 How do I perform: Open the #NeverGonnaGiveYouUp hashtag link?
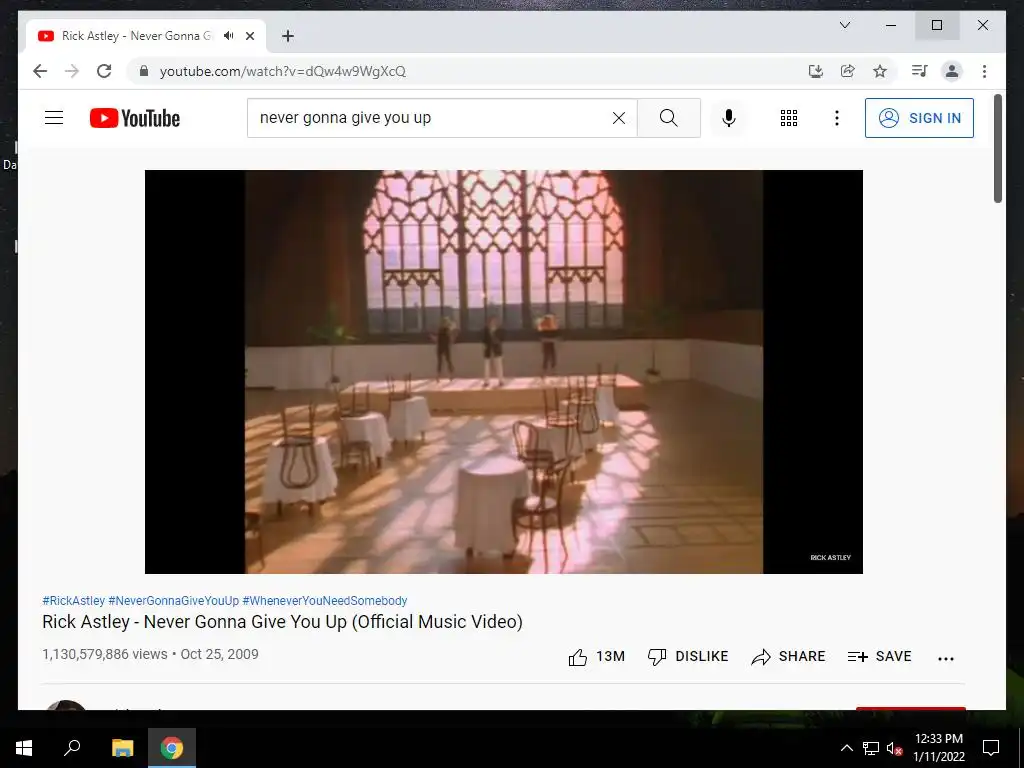pyautogui.click(x=174, y=601)
